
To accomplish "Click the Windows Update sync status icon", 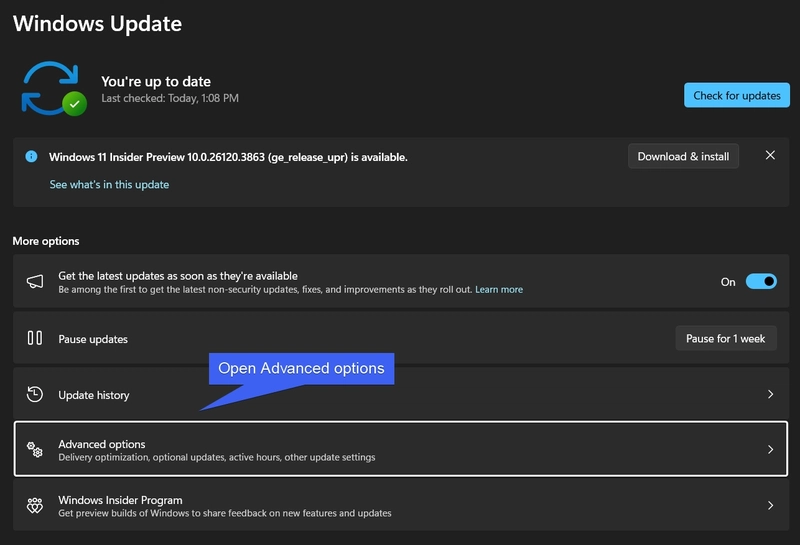I will point(54,88).
